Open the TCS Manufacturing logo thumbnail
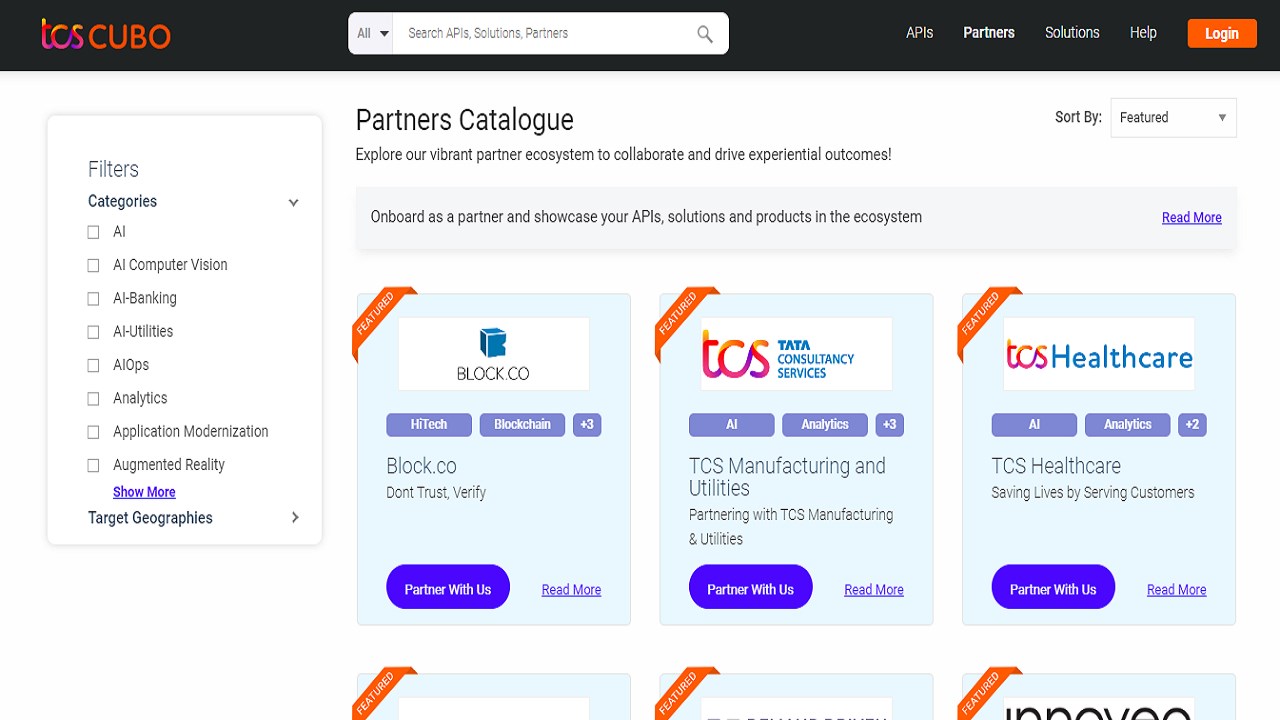The height and width of the screenshot is (720, 1280). click(x=796, y=354)
